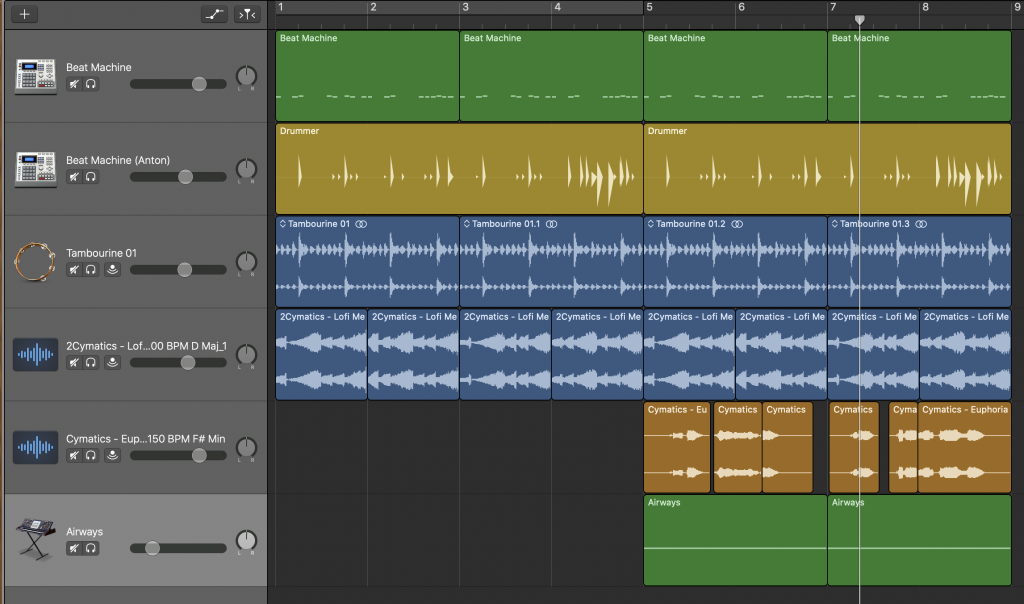Image resolution: width=1024 pixels, height=604 pixels.
Task: Enable input monitoring on the Cymatics Lofi track
Action: (113, 362)
